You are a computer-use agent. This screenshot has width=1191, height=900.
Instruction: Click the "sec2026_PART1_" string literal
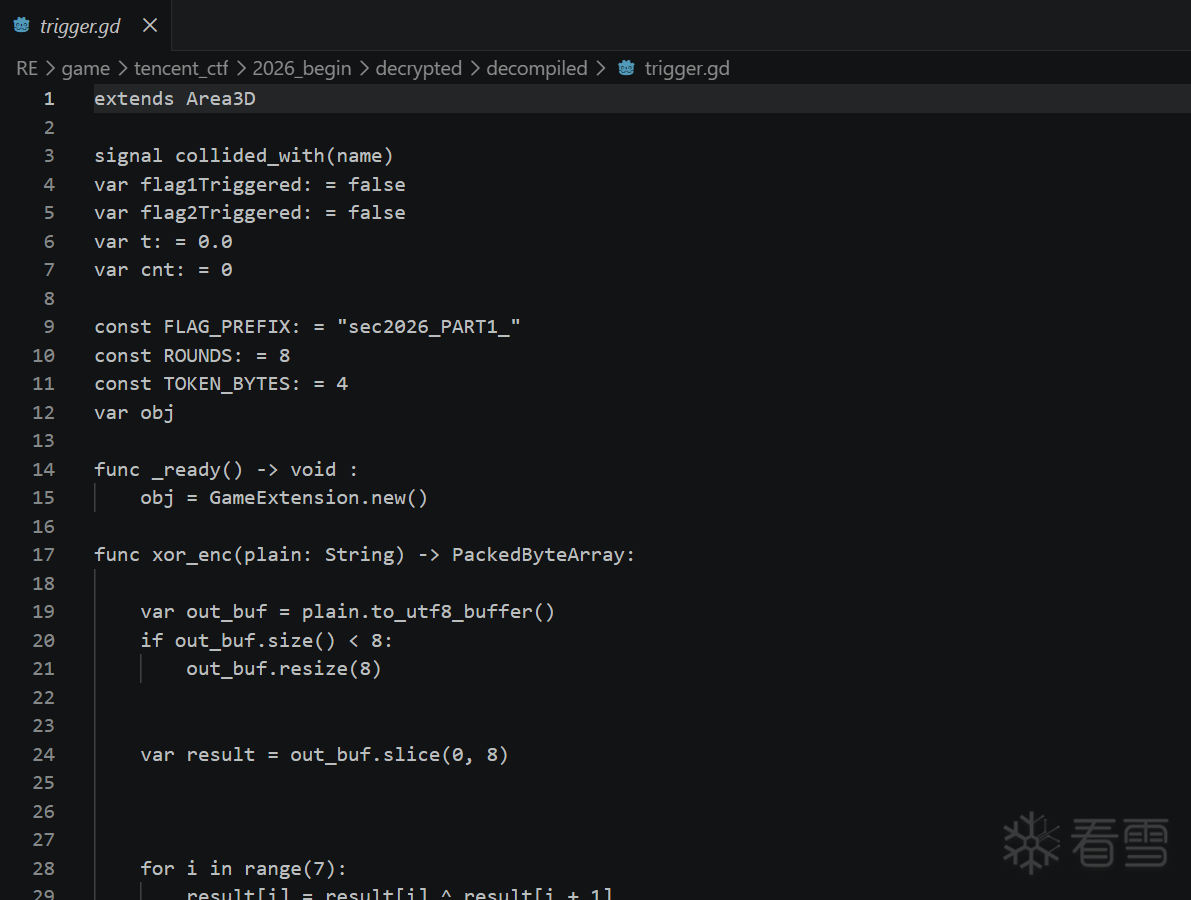click(429, 327)
